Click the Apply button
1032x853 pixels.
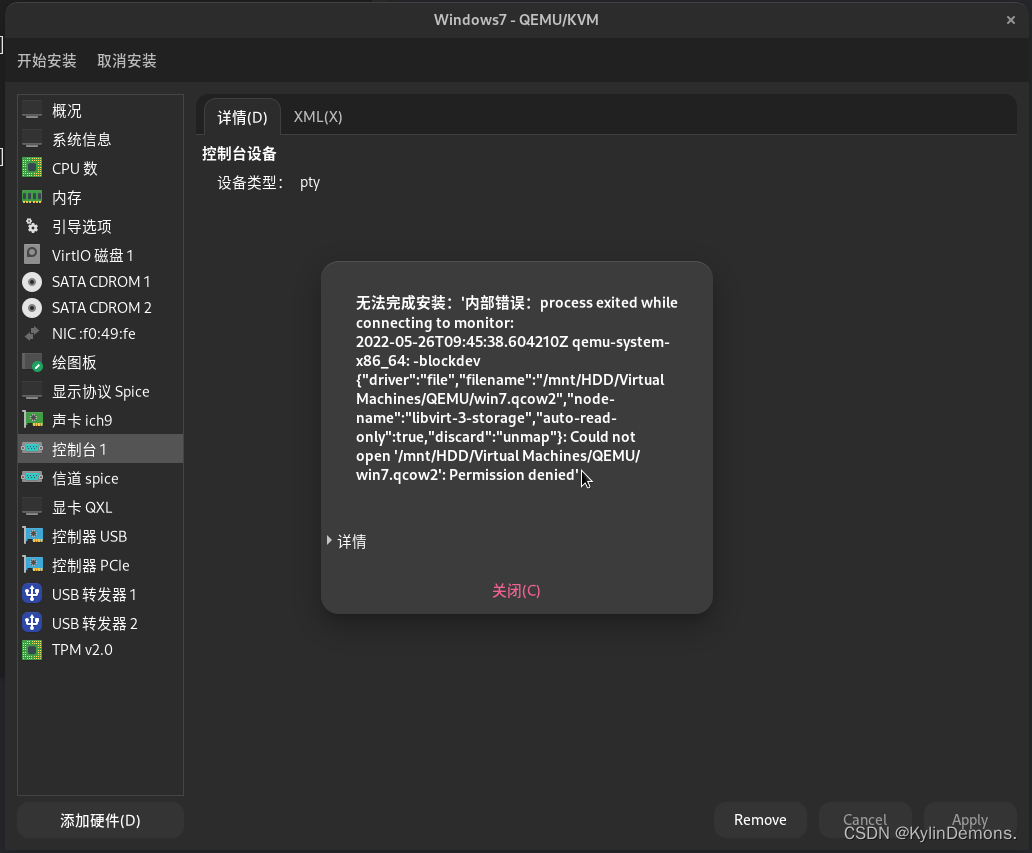[x=970, y=820]
